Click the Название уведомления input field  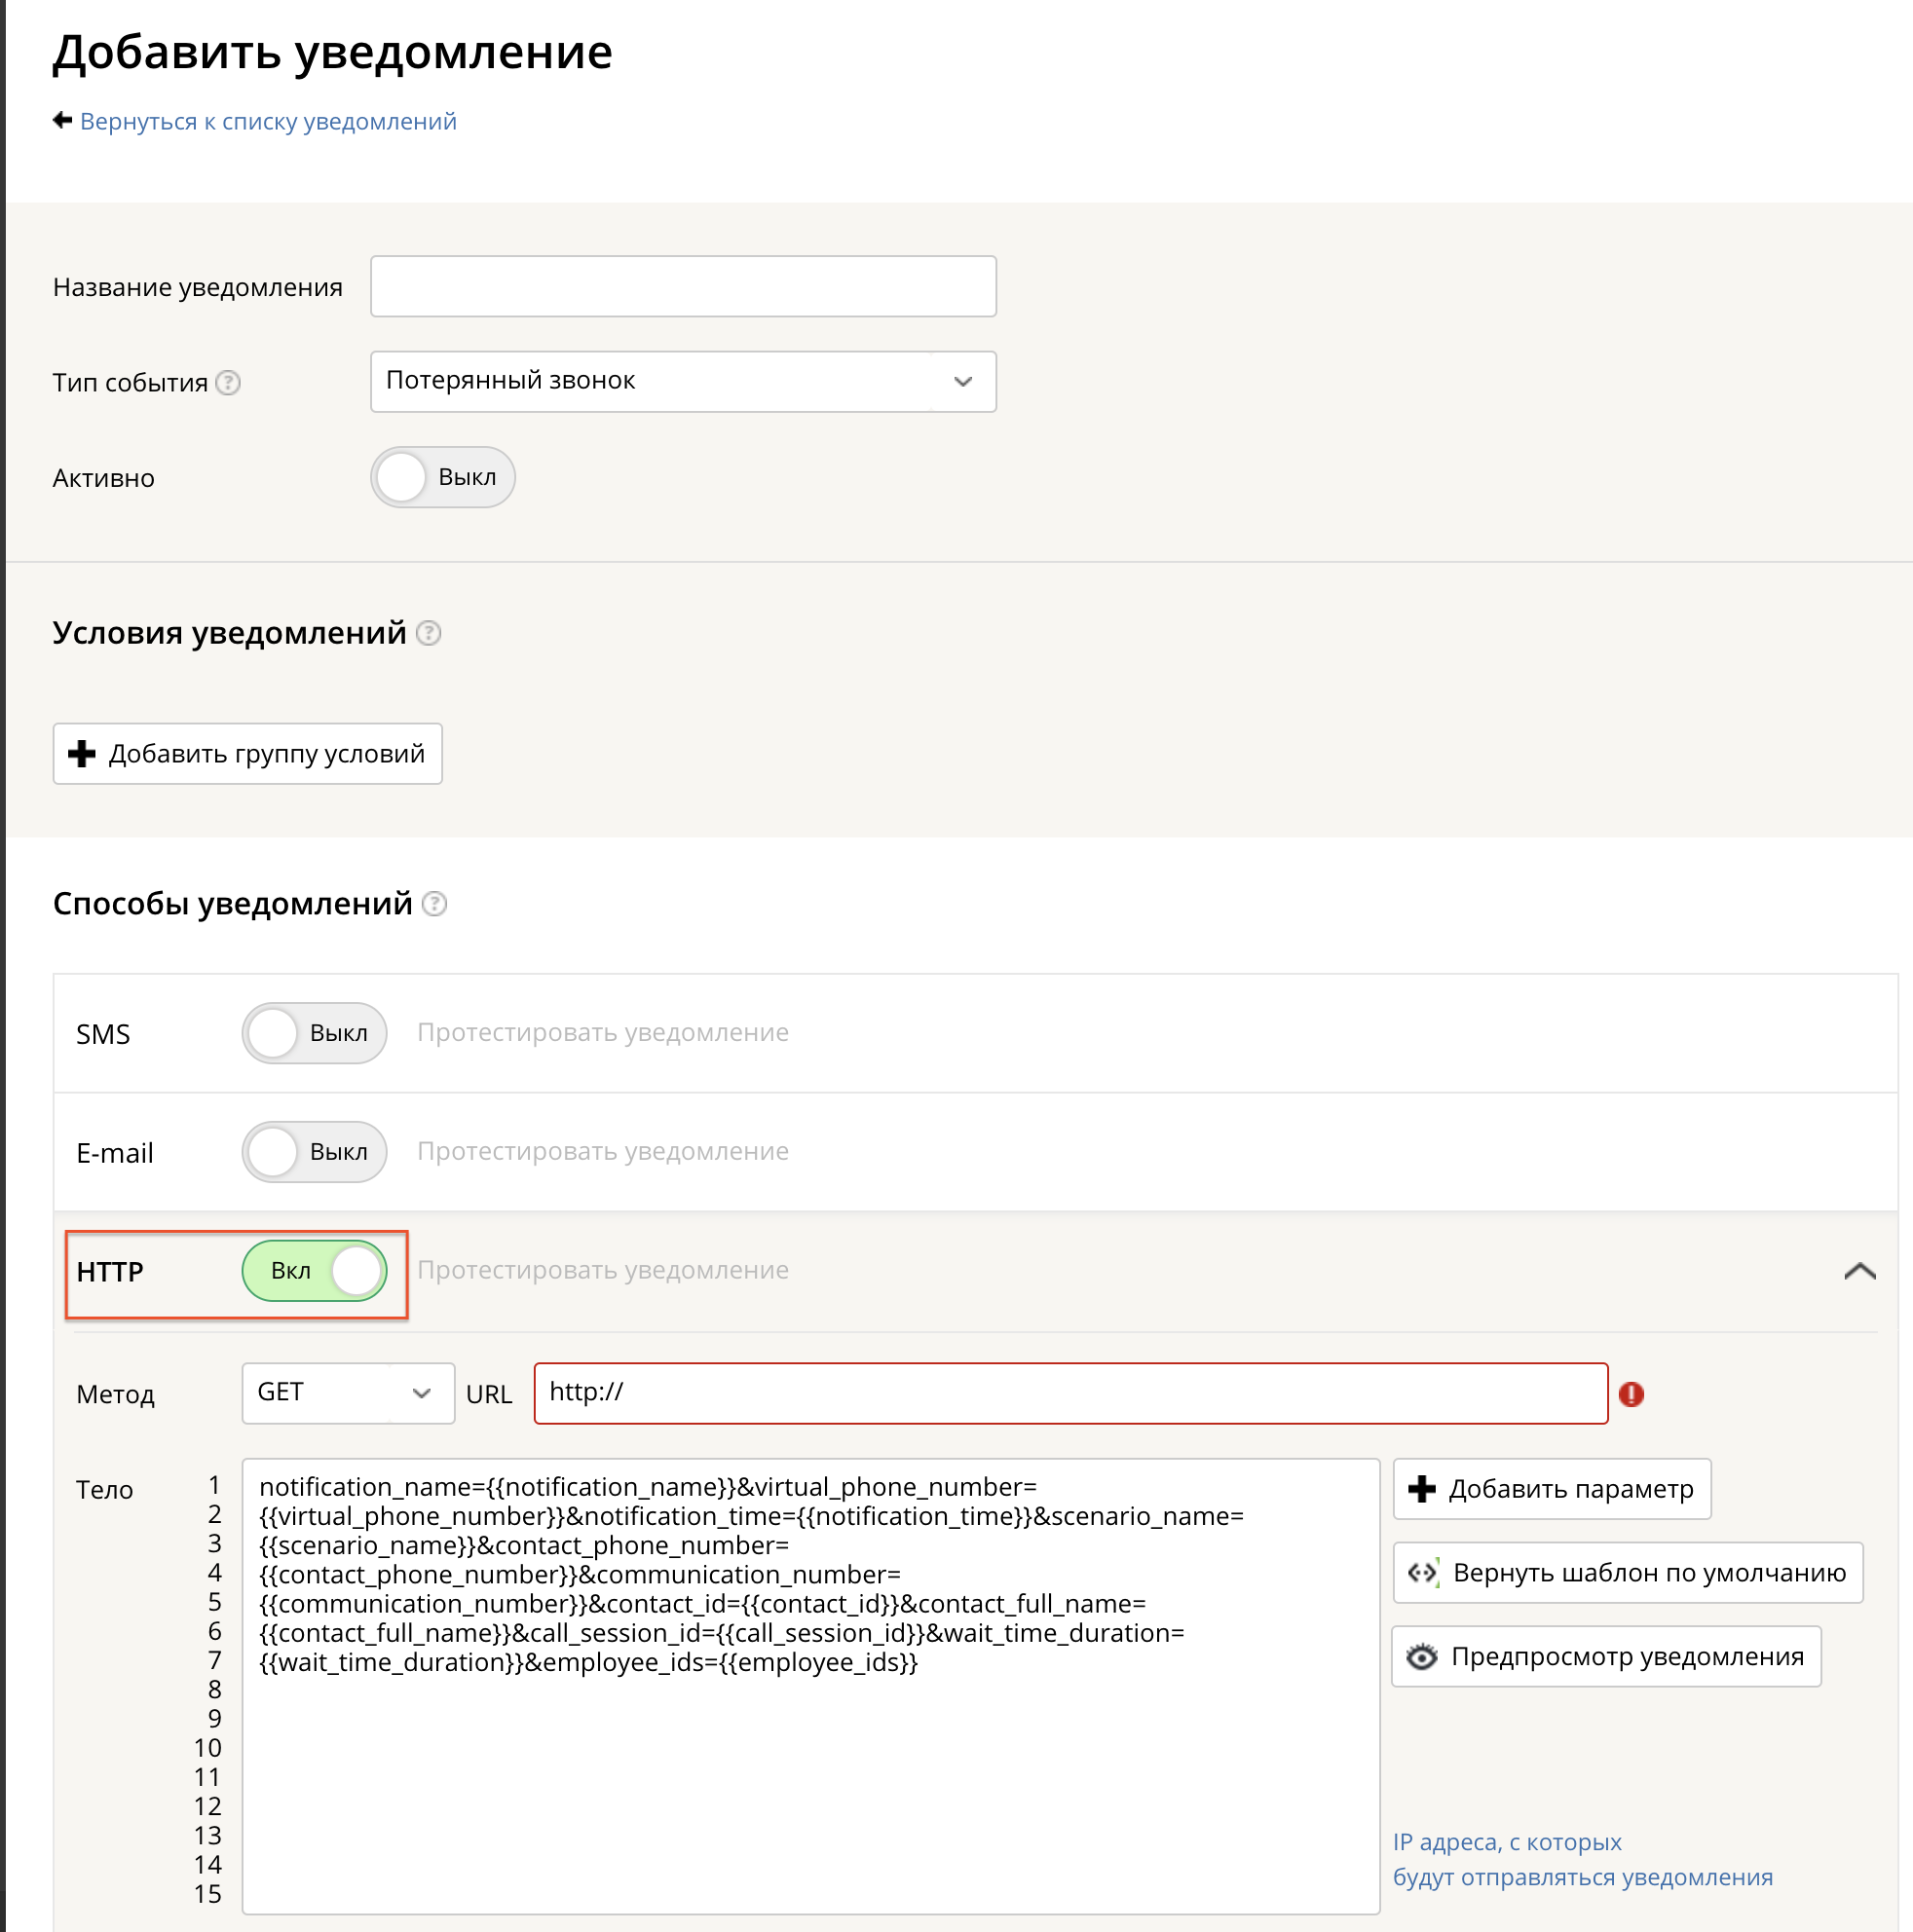683,286
